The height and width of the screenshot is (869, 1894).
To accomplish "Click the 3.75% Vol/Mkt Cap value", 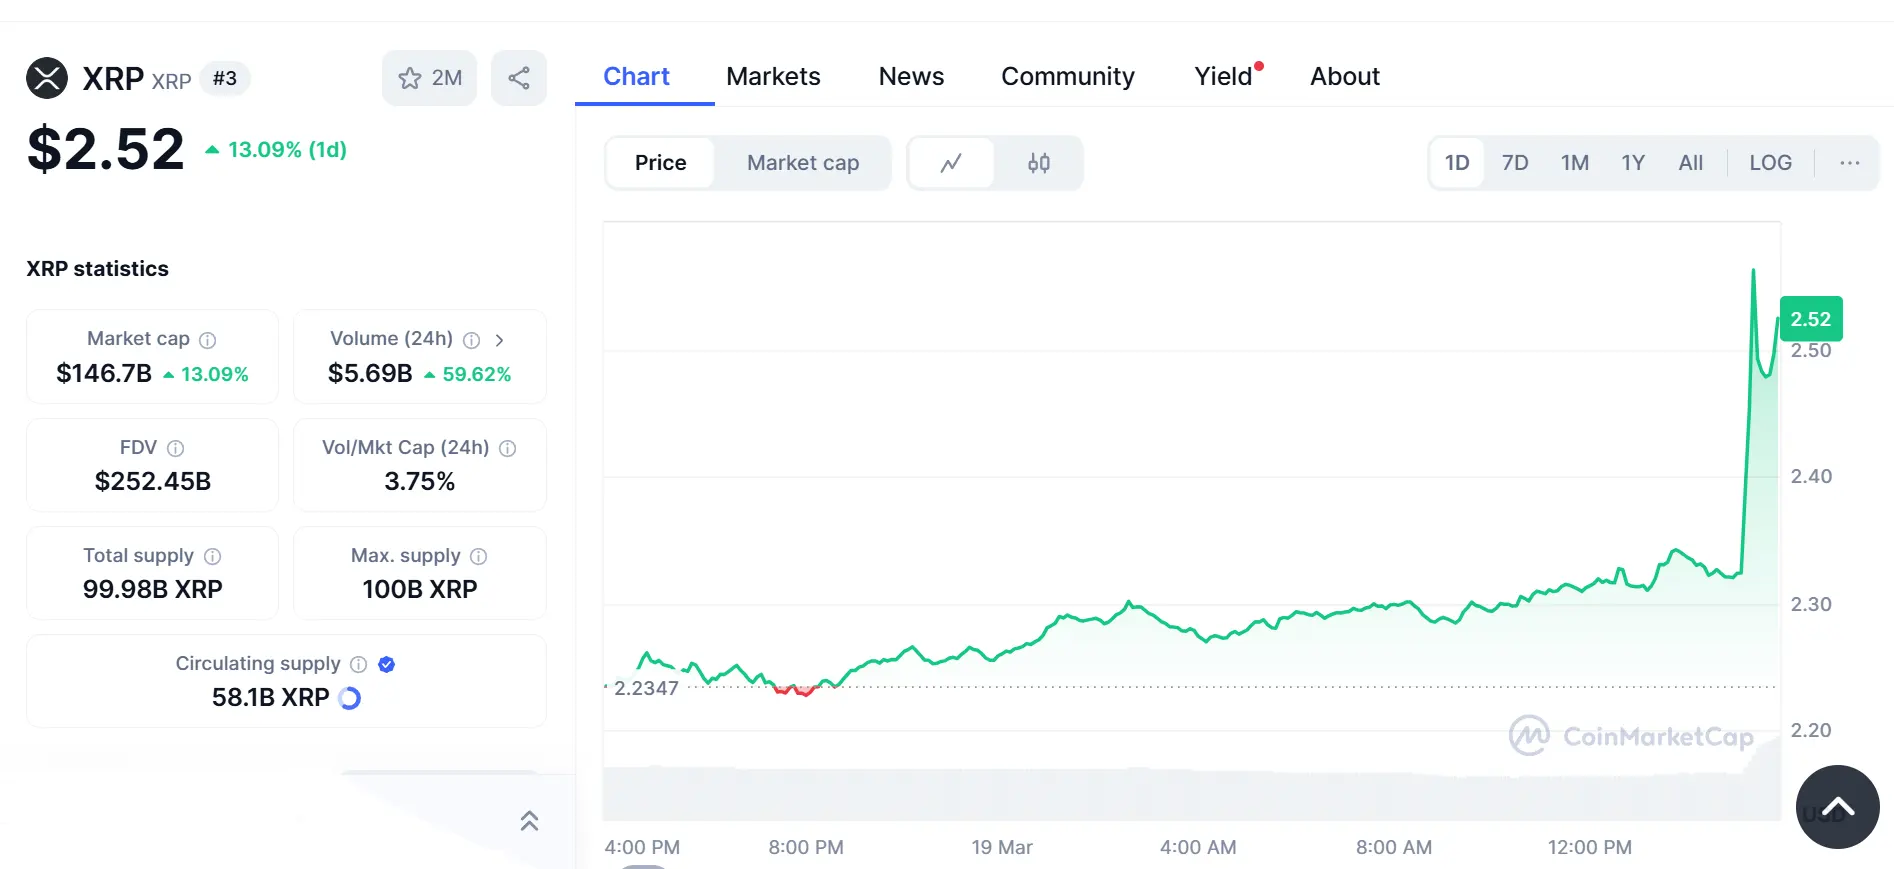I will [420, 481].
